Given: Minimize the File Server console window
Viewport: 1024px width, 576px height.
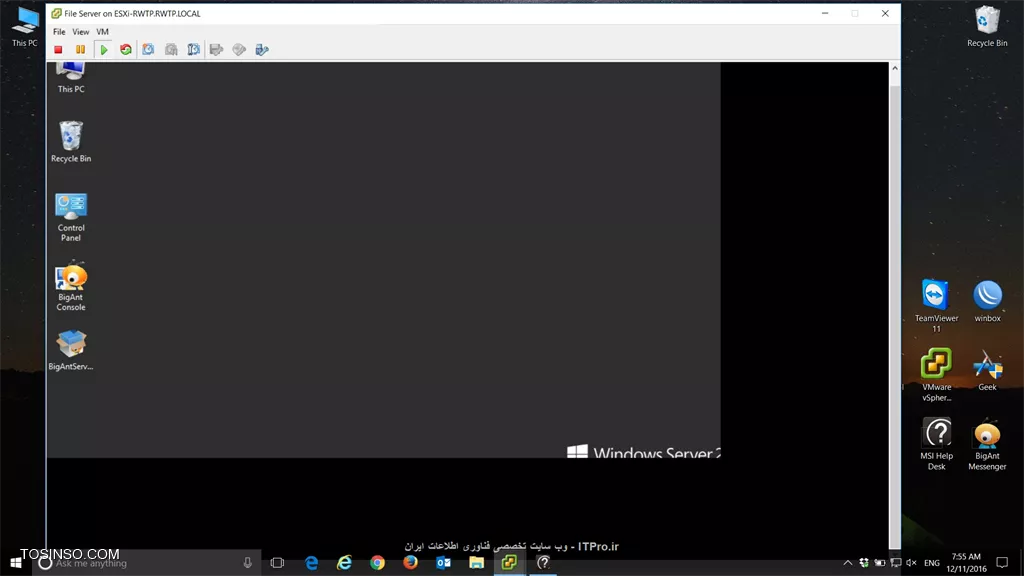Looking at the screenshot, I should (x=825, y=13).
